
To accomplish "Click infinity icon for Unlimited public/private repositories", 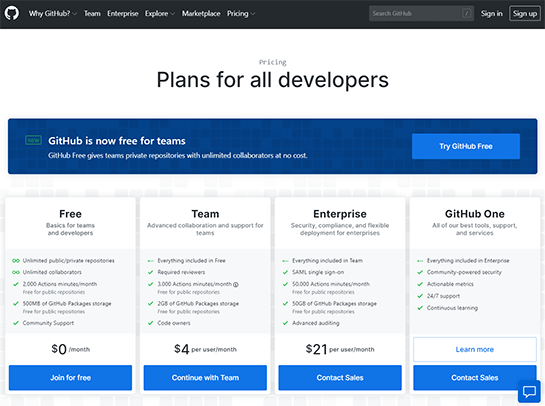I will click(16, 261).
